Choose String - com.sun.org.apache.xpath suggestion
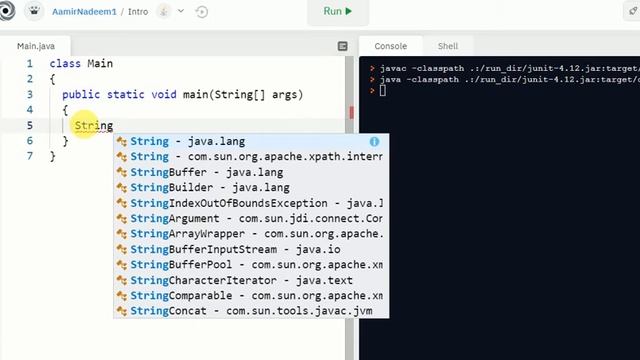Image resolution: width=640 pixels, height=360 pixels. (251, 157)
